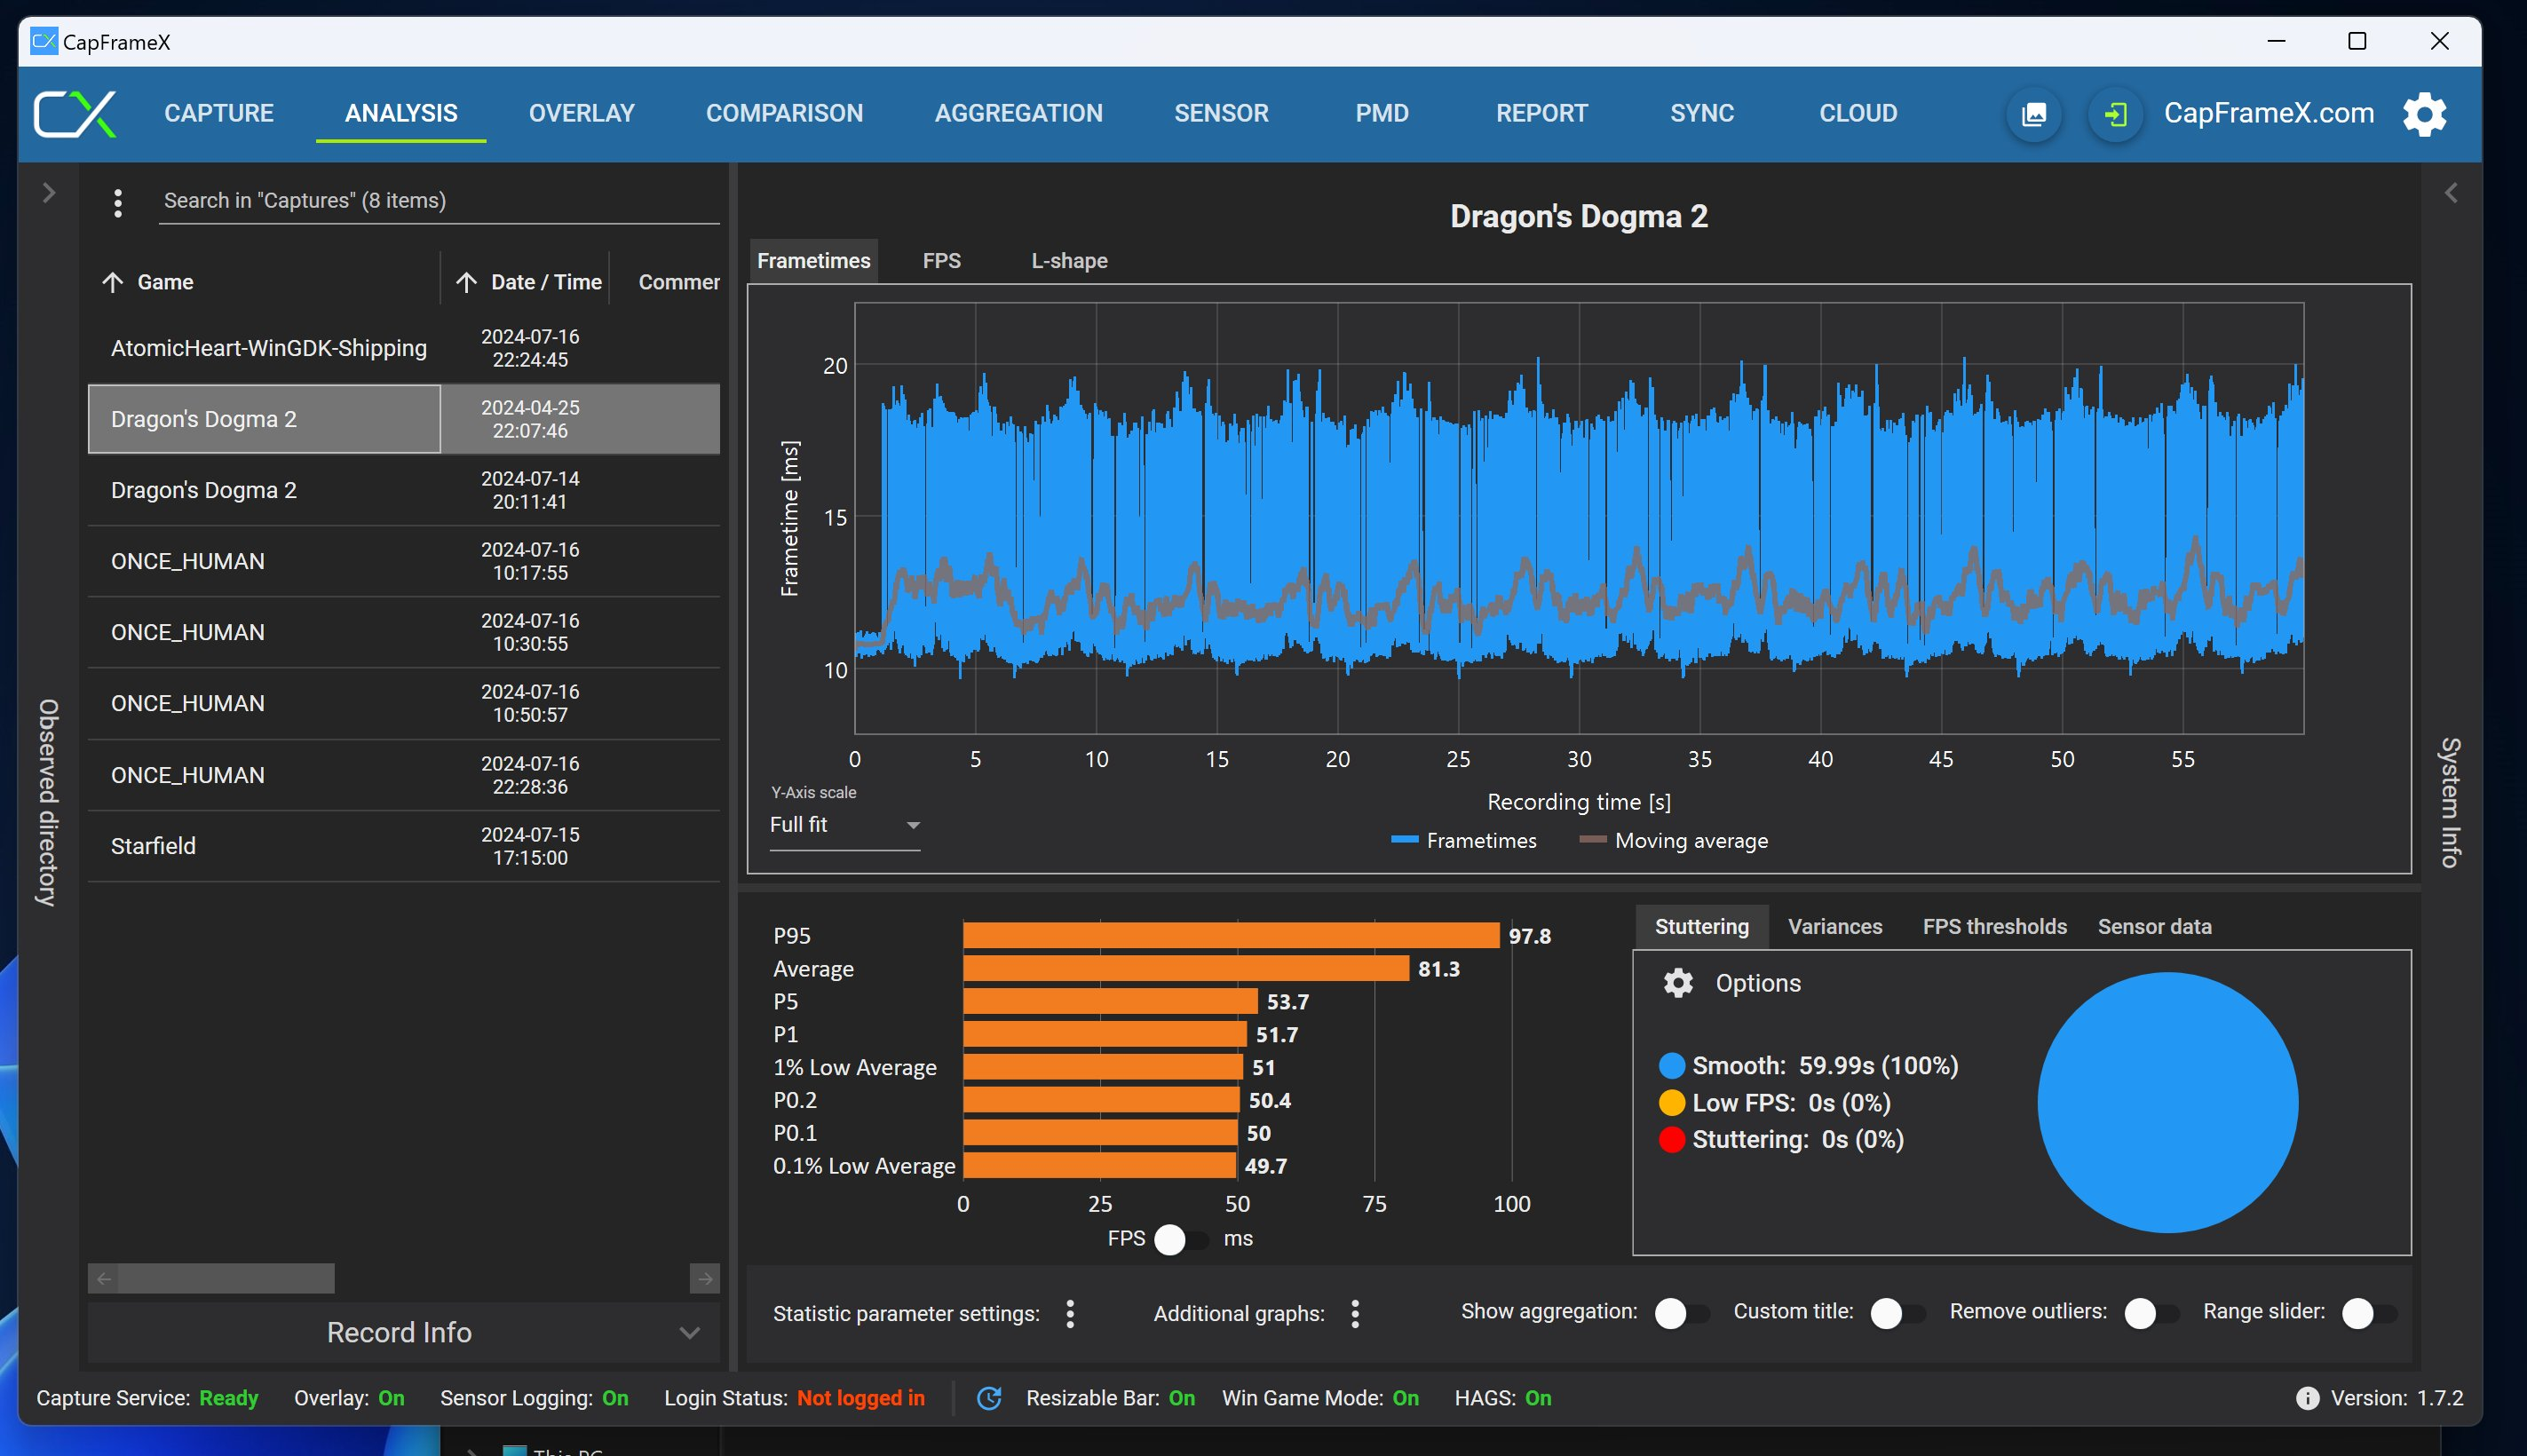Expand the Record Info panel
The height and width of the screenshot is (1456, 2527).
(404, 1332)
